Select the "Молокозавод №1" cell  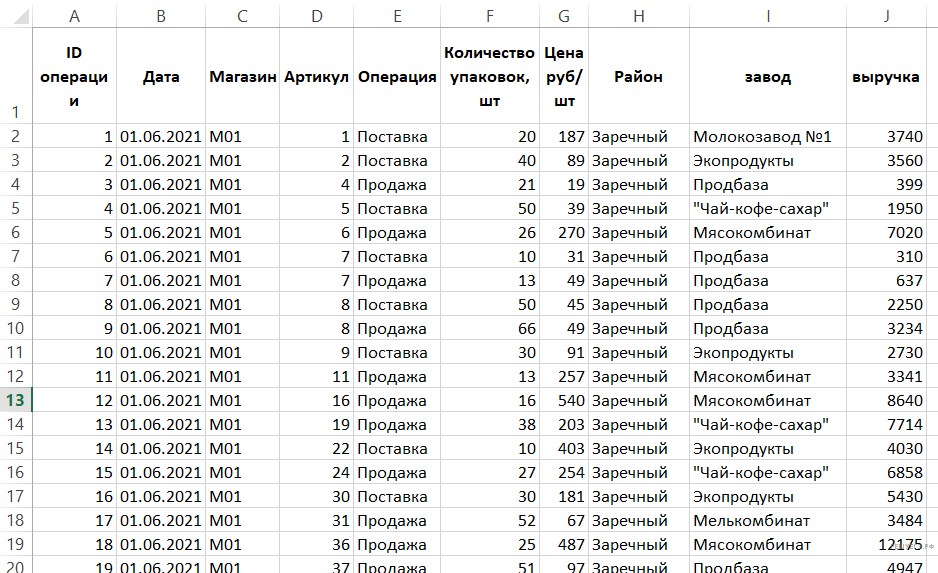coord(762,137)
